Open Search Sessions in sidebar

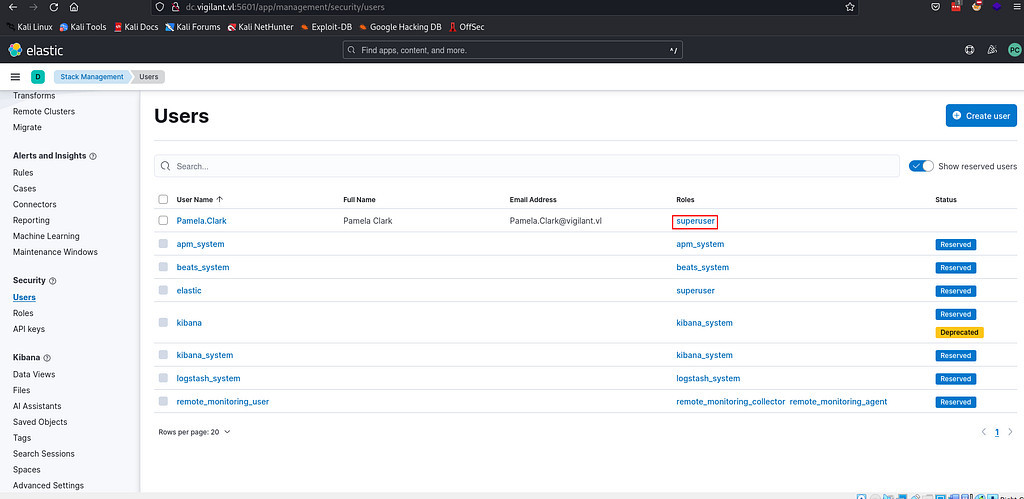(x=44, y=453)
